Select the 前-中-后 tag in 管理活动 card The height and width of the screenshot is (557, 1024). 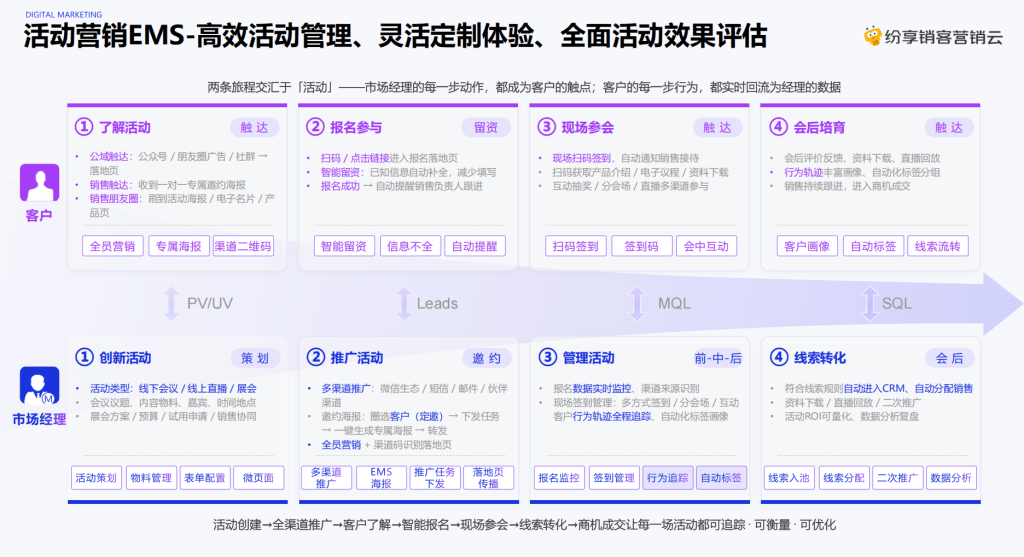[718, 358]
